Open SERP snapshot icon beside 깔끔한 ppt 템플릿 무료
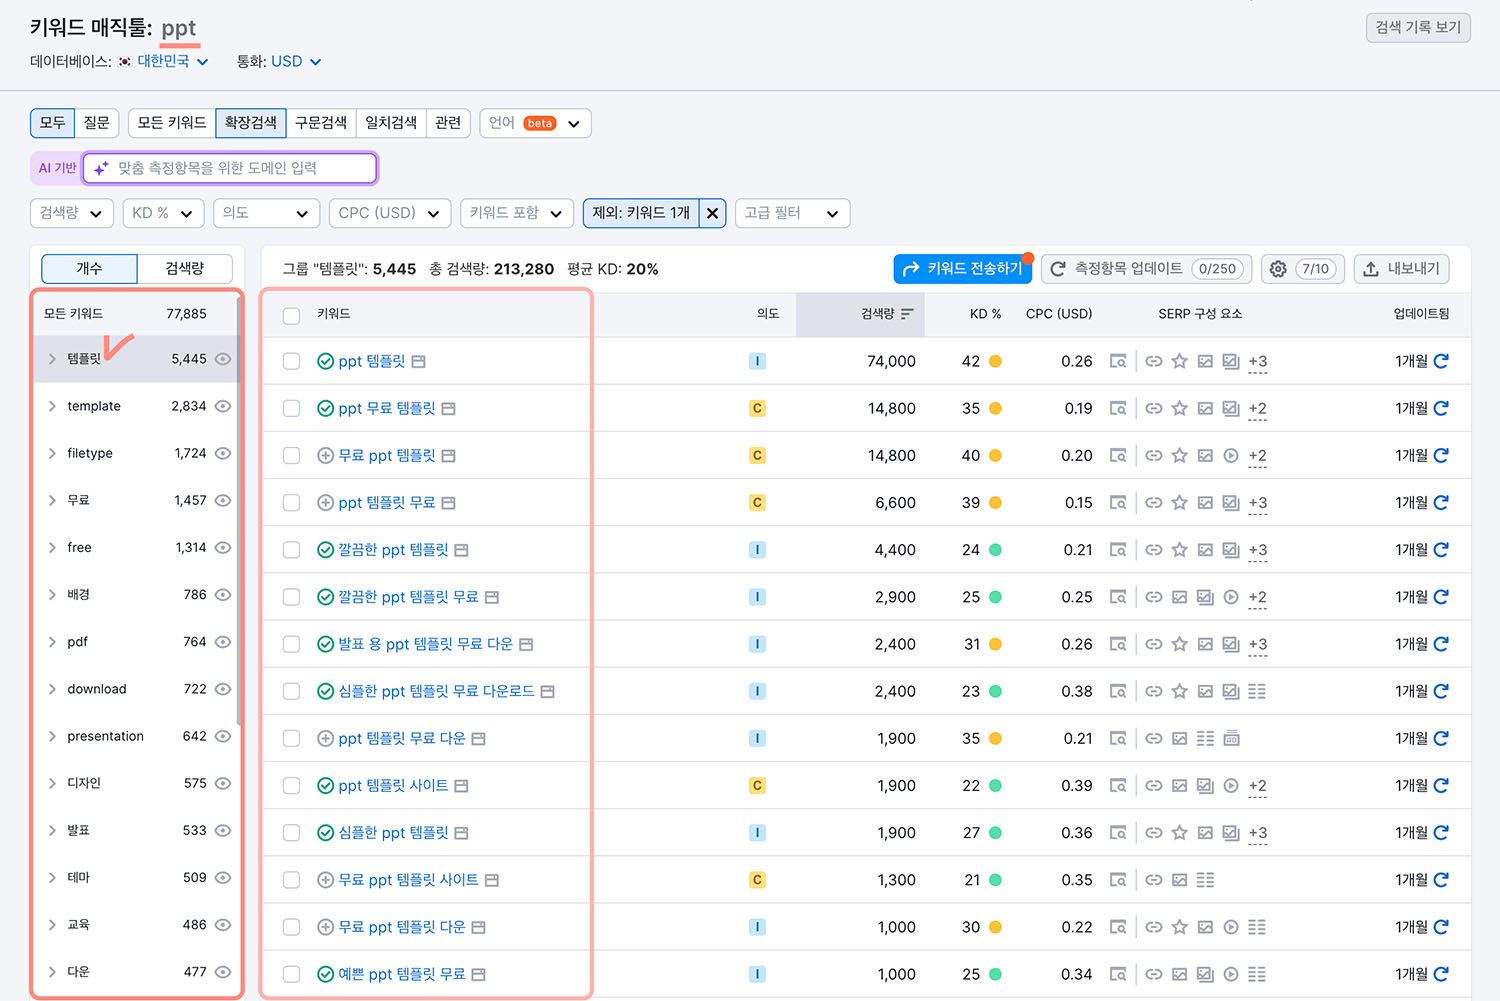The image size is (1500, 1001). coord(492,597)
